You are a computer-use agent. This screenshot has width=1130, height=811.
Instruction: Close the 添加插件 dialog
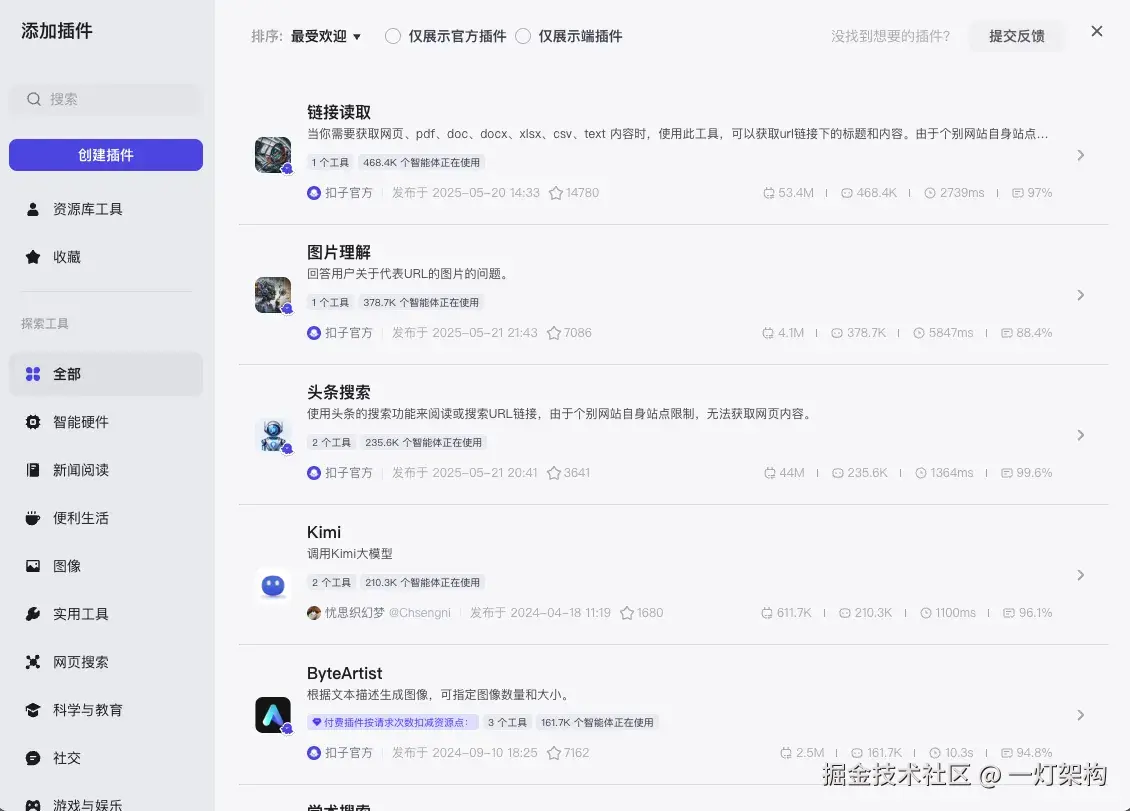coord(1097,31)
